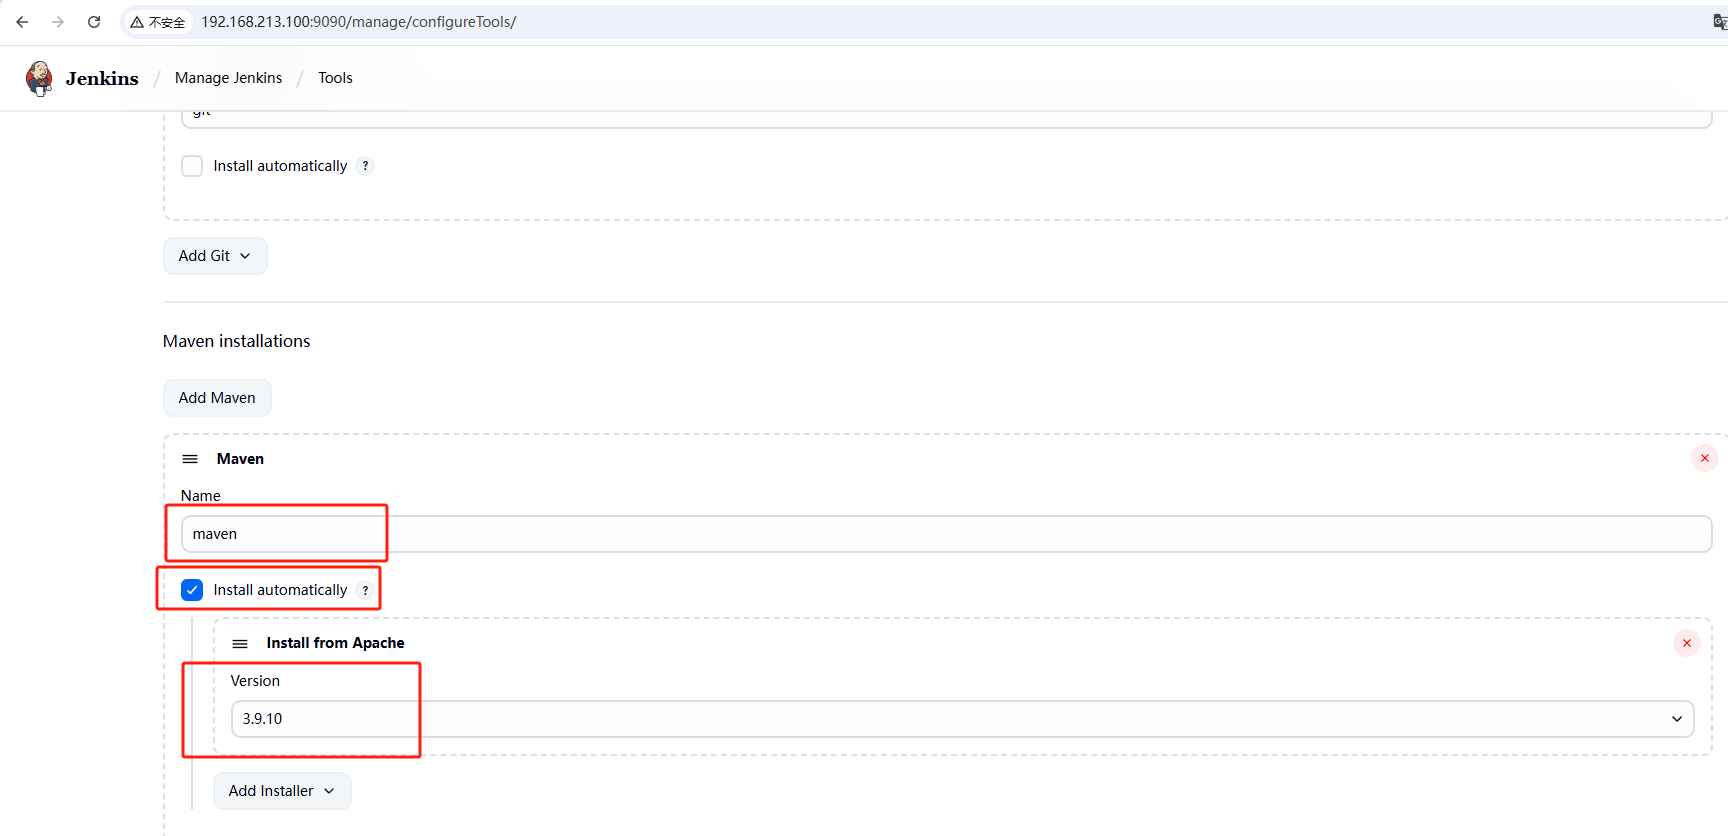Image resolution: width=1728 pixels, height=836 pixels.
Task: Click the Install from Apache heading text
Action: click(x=335, y=643)
